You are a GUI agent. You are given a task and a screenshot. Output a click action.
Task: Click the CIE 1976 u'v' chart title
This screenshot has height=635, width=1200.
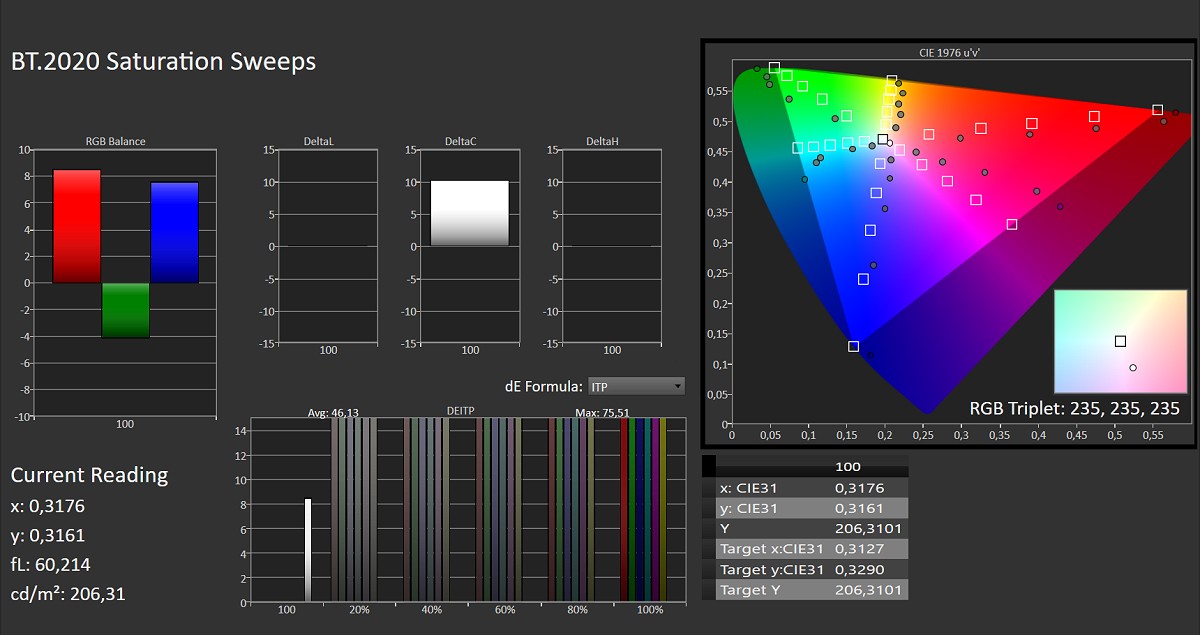[949, 51]
